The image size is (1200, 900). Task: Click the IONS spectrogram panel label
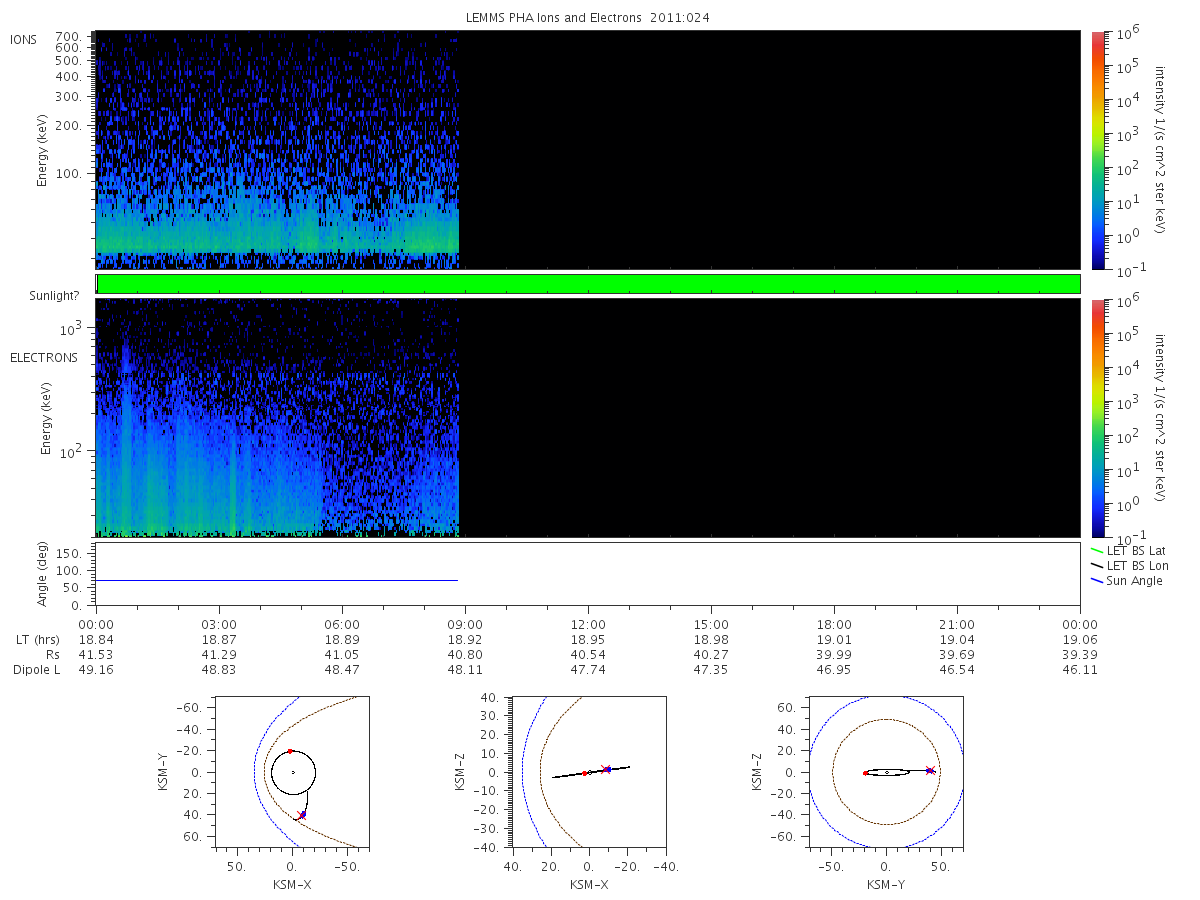pyautogui.click(x=24, y=40)
